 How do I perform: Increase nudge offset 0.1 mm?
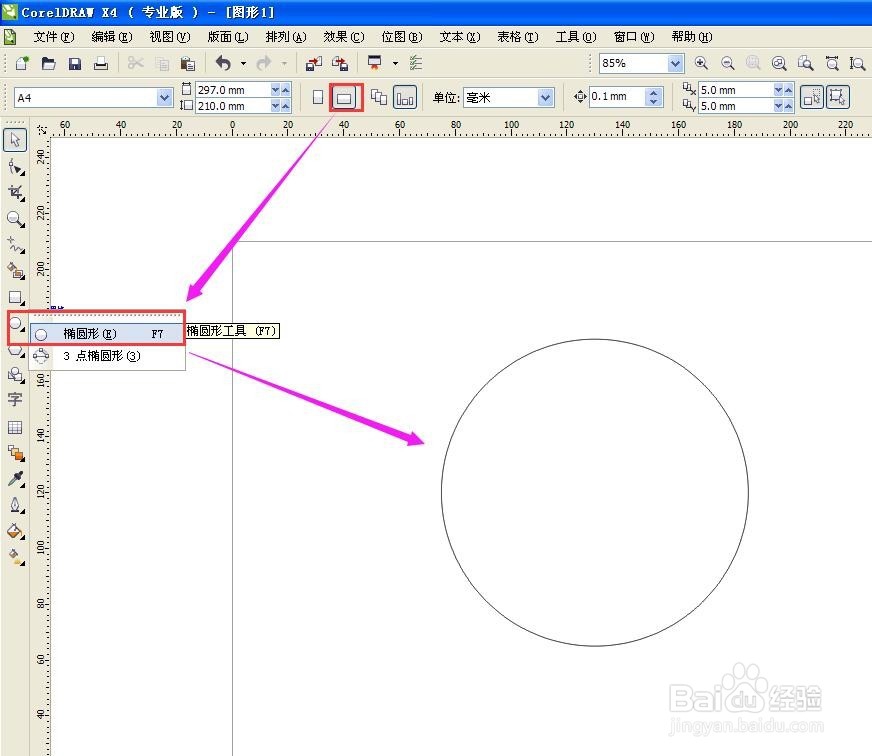coord(653,92)
